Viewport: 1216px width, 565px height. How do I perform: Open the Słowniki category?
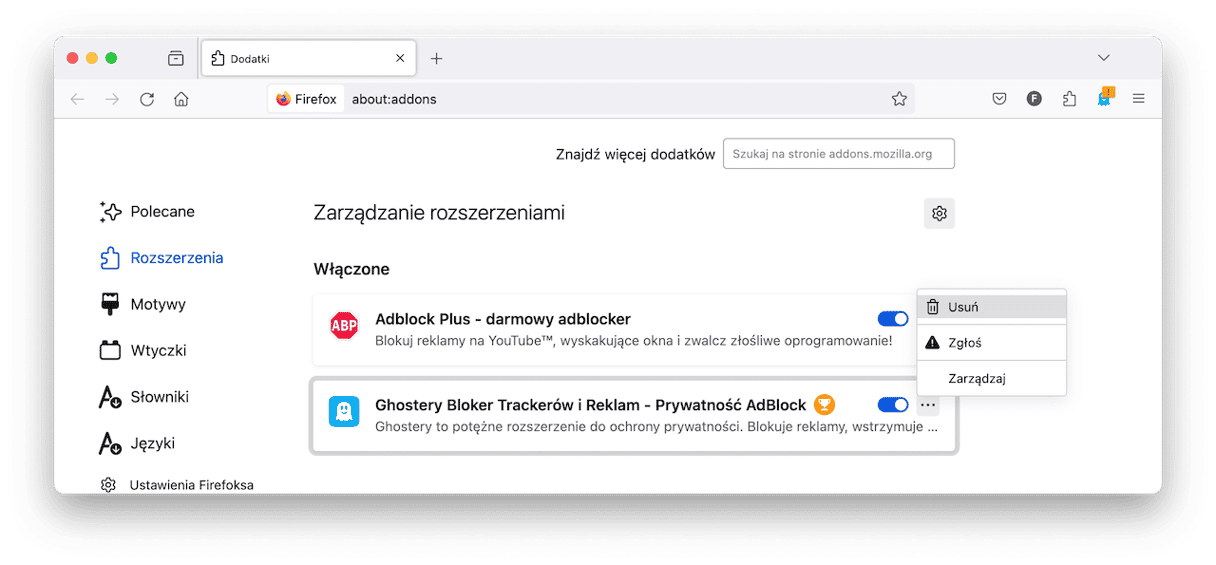(144, 397)
